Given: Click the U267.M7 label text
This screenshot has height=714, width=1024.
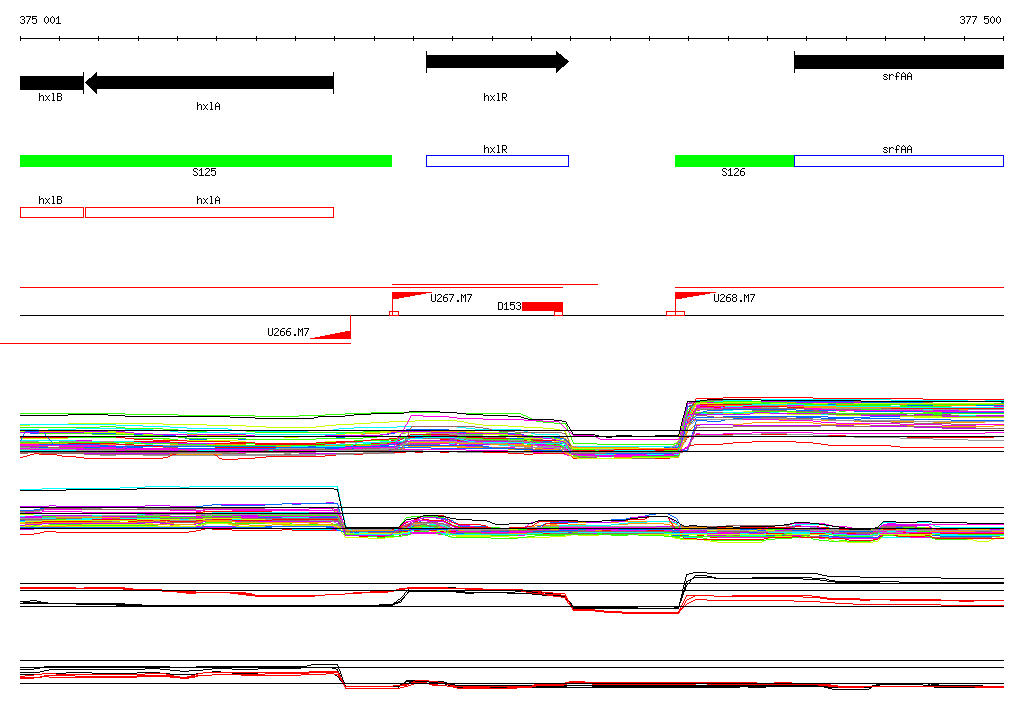Looking at the screenshot, I should click(x=451, y=299).
